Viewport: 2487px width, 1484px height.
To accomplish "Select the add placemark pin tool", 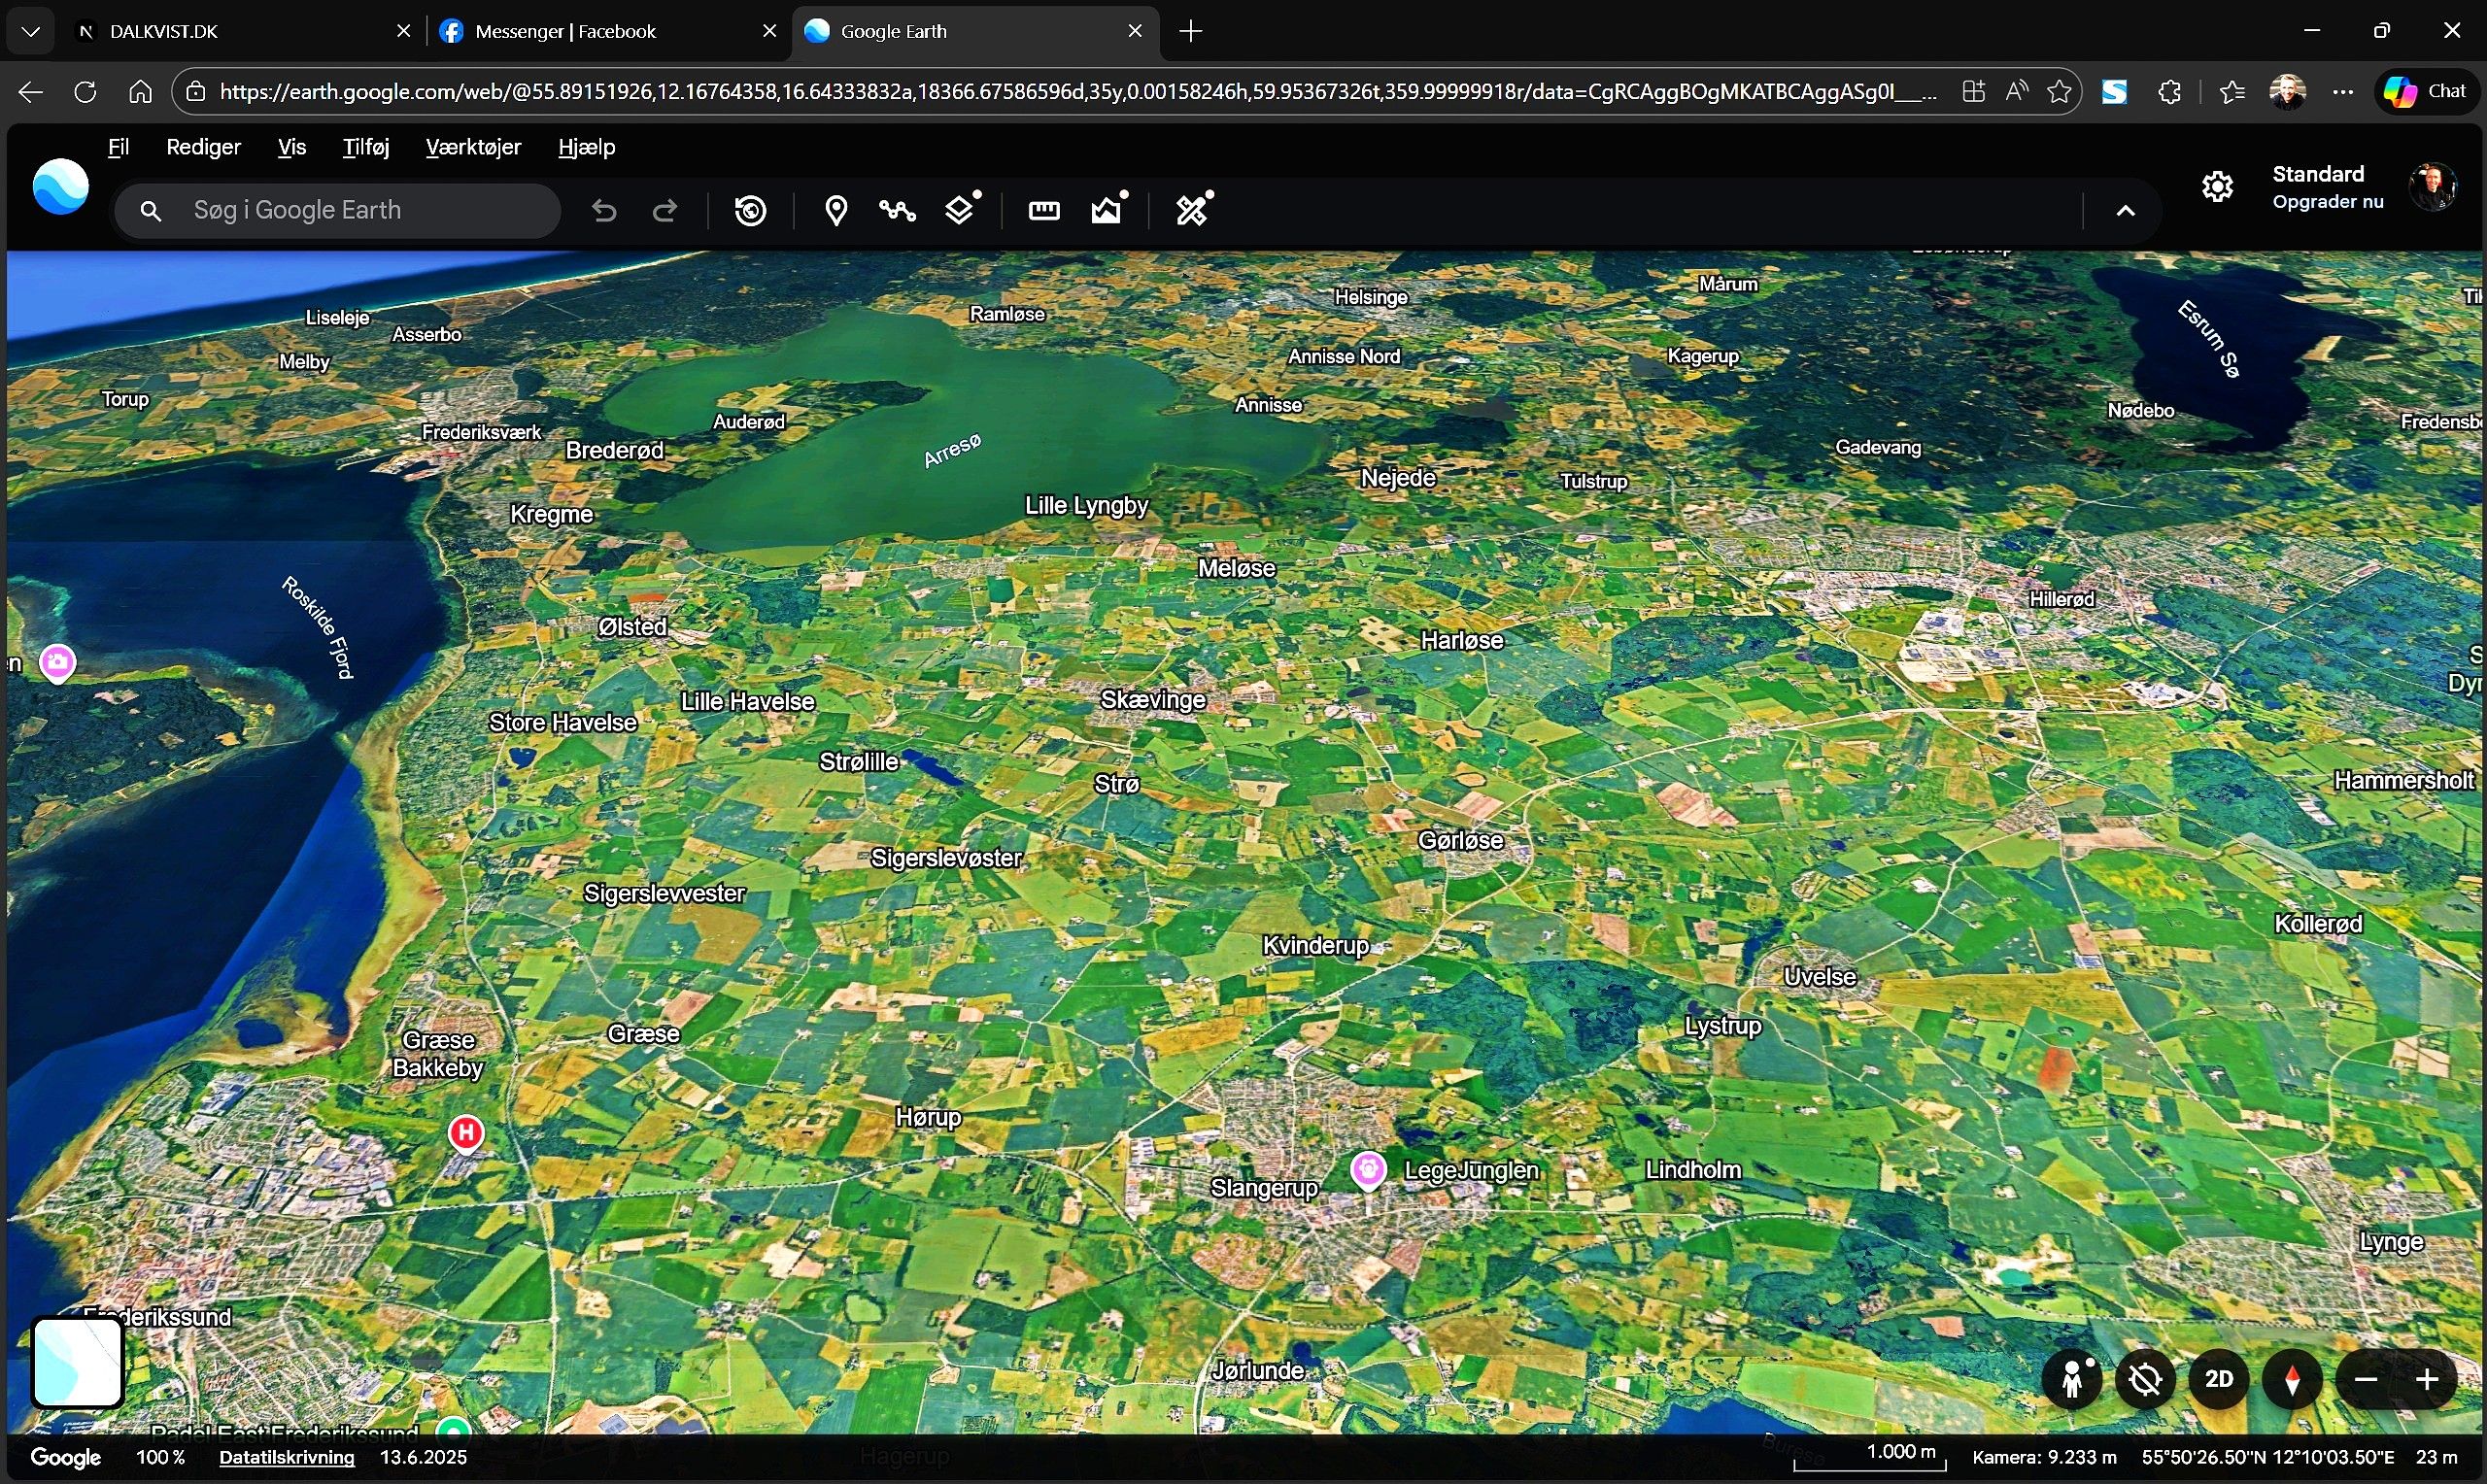I will click(836, 210).
